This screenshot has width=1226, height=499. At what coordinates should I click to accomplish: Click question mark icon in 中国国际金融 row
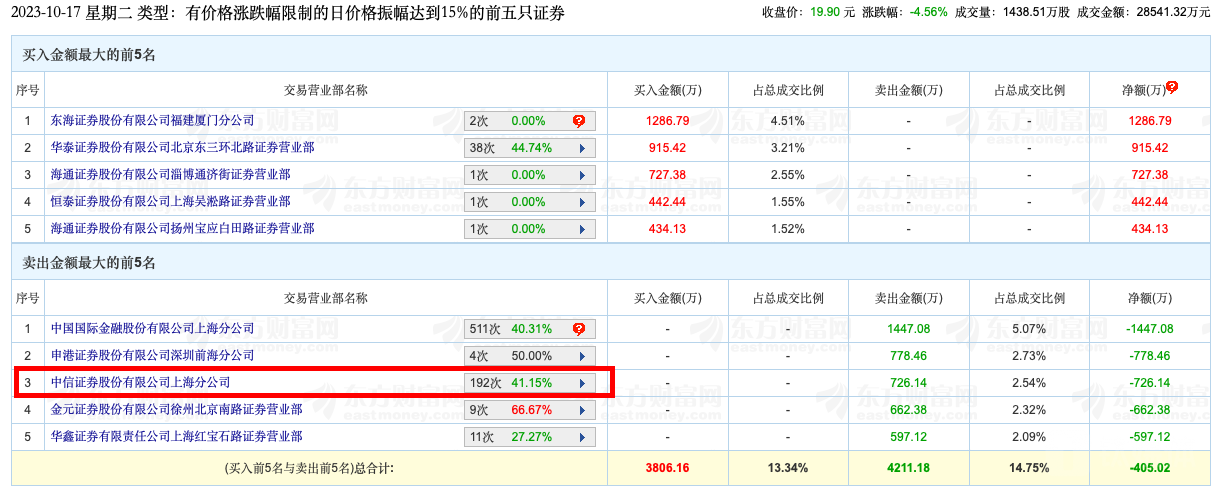tap(579, 329)
